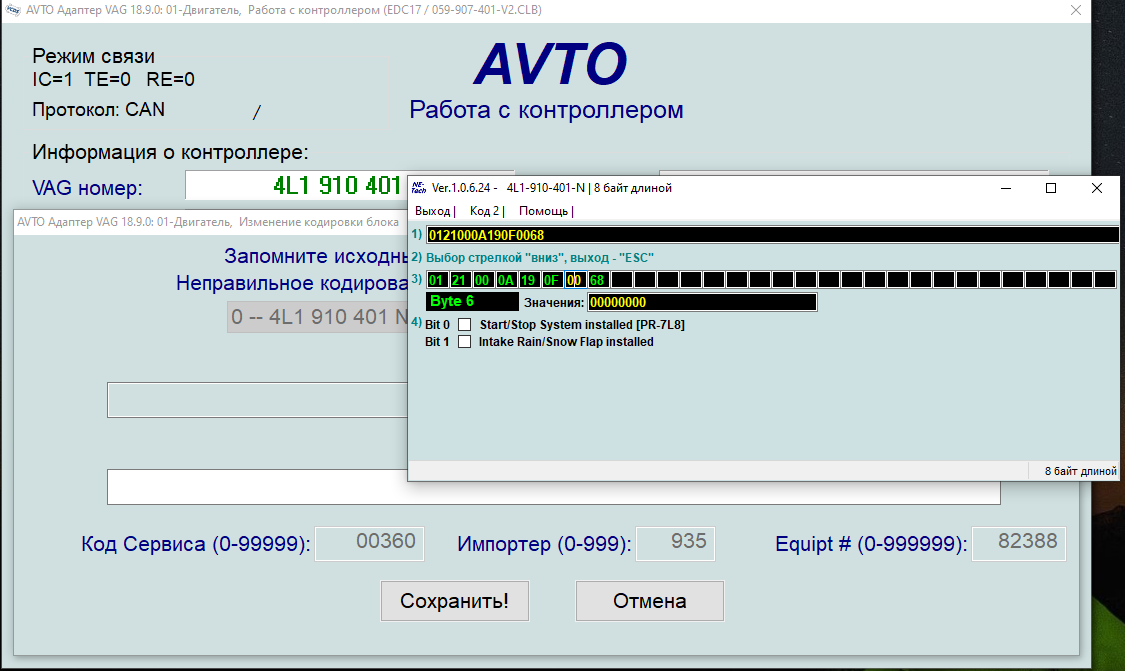1125x671 pixels.
Task: Select byte cell 19 in coding row
Action: (x=528, y=280)
